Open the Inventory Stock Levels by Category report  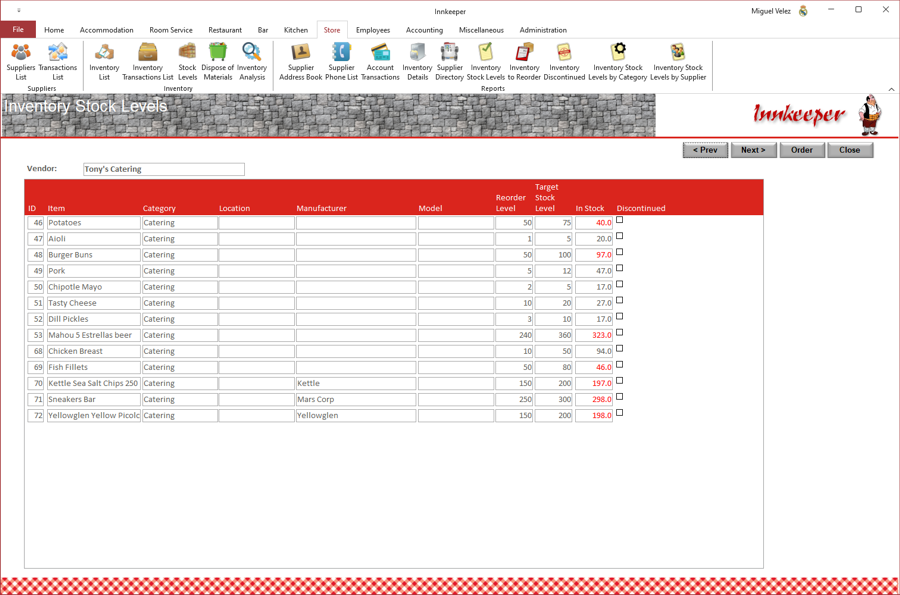click(x=618, y=61)
